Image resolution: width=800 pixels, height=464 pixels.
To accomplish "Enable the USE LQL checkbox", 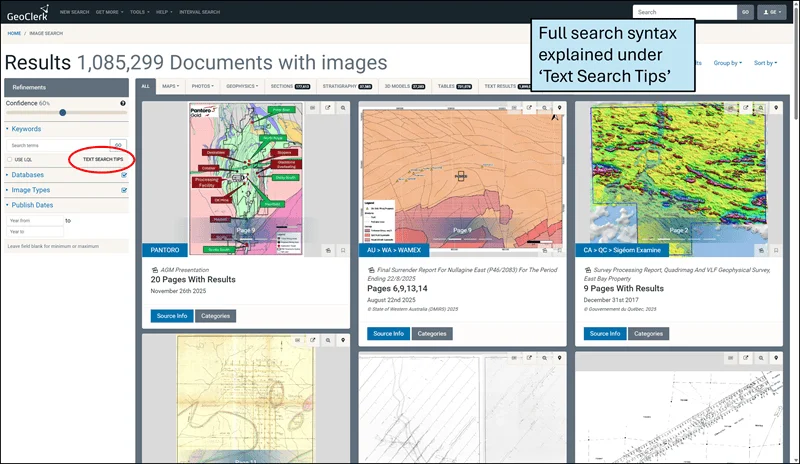I will coord(10,159).
